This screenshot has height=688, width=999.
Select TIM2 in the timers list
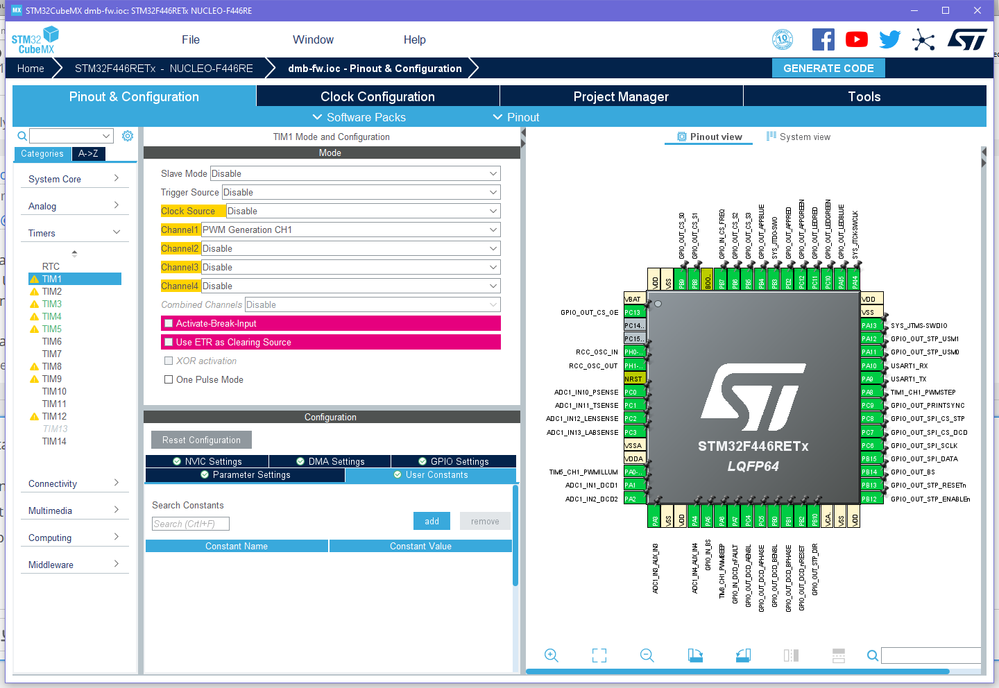[x=52, y=292]
